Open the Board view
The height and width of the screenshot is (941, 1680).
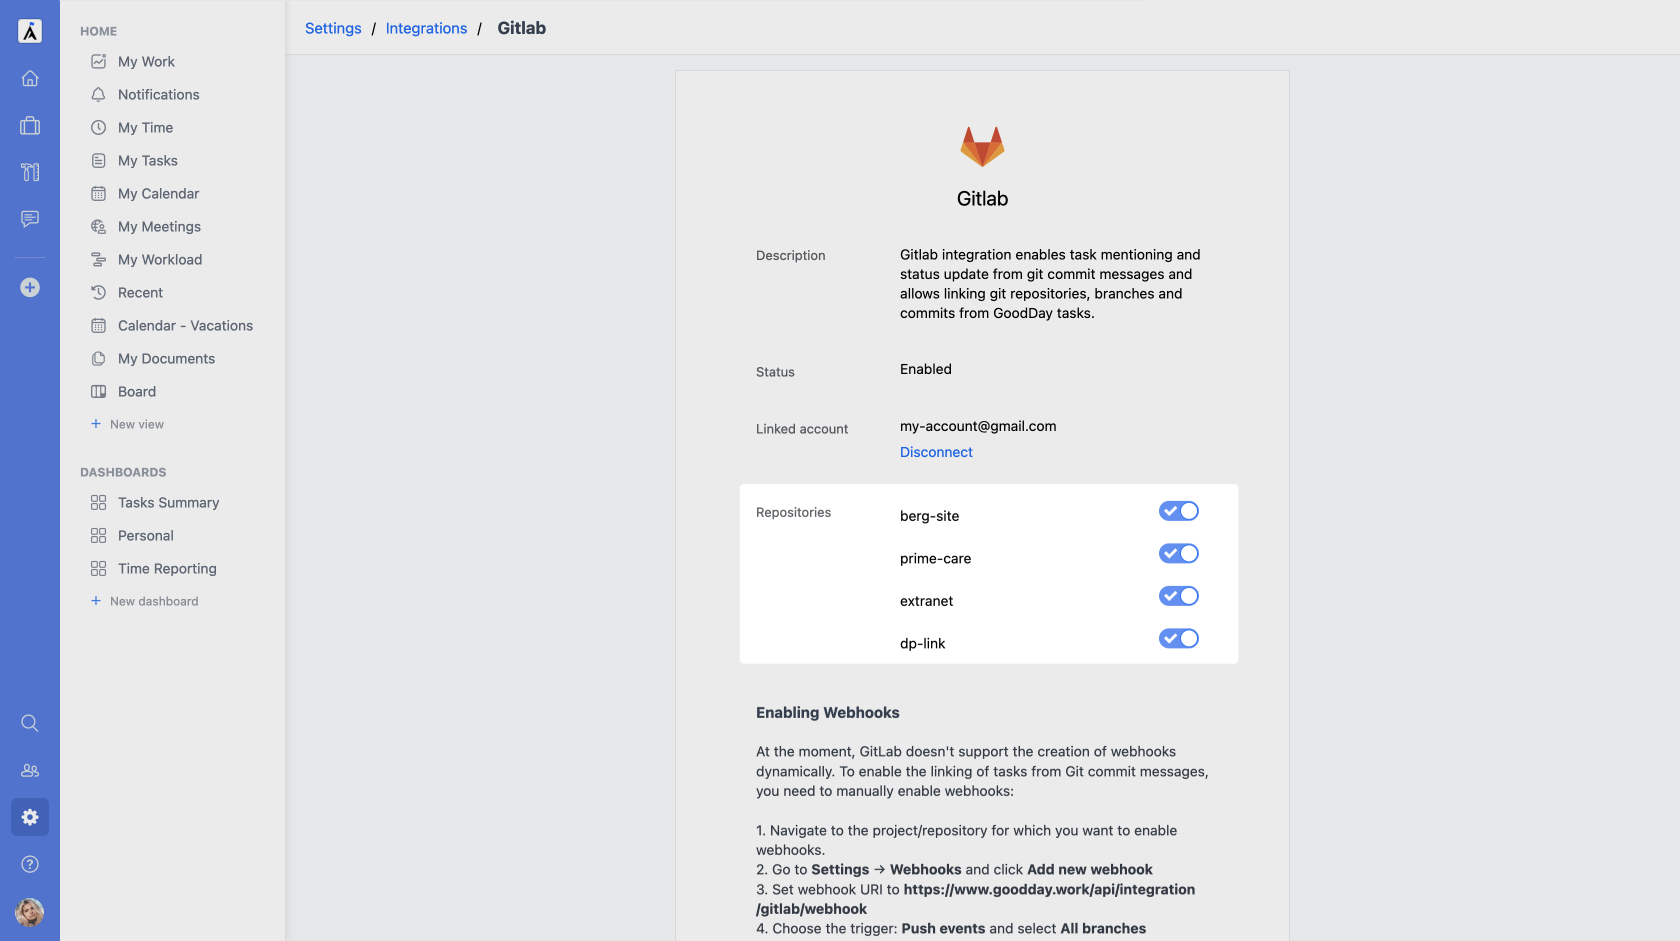tap(137, 392)
